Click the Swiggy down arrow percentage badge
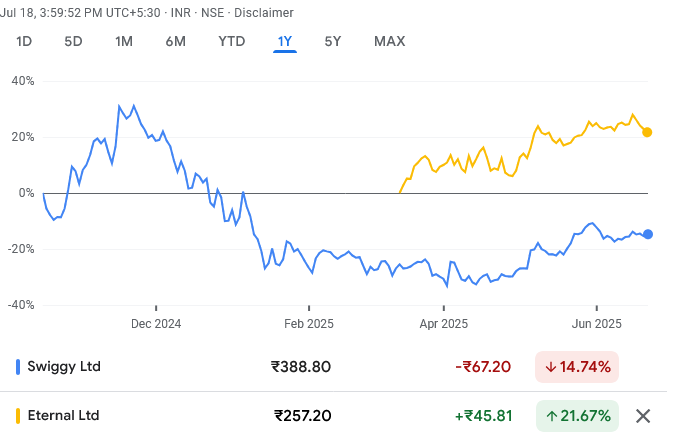Viewport: 675px width, 438px height. coord(577,367)
